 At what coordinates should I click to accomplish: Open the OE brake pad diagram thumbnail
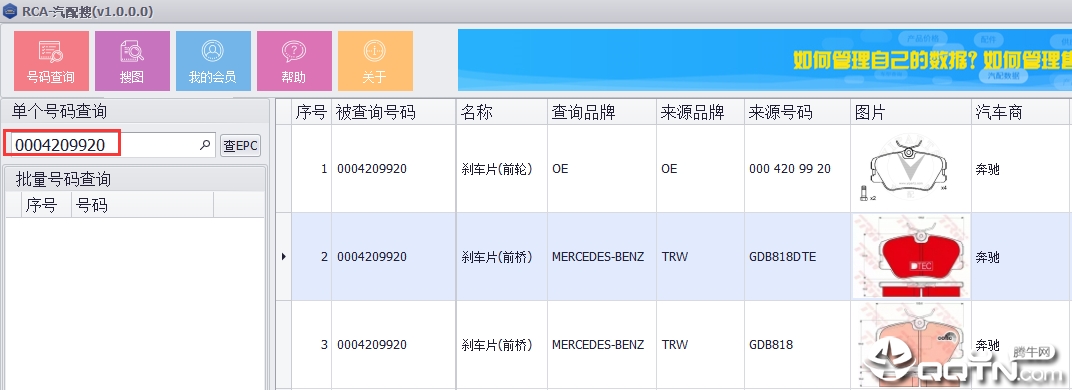tap(911, 168)
